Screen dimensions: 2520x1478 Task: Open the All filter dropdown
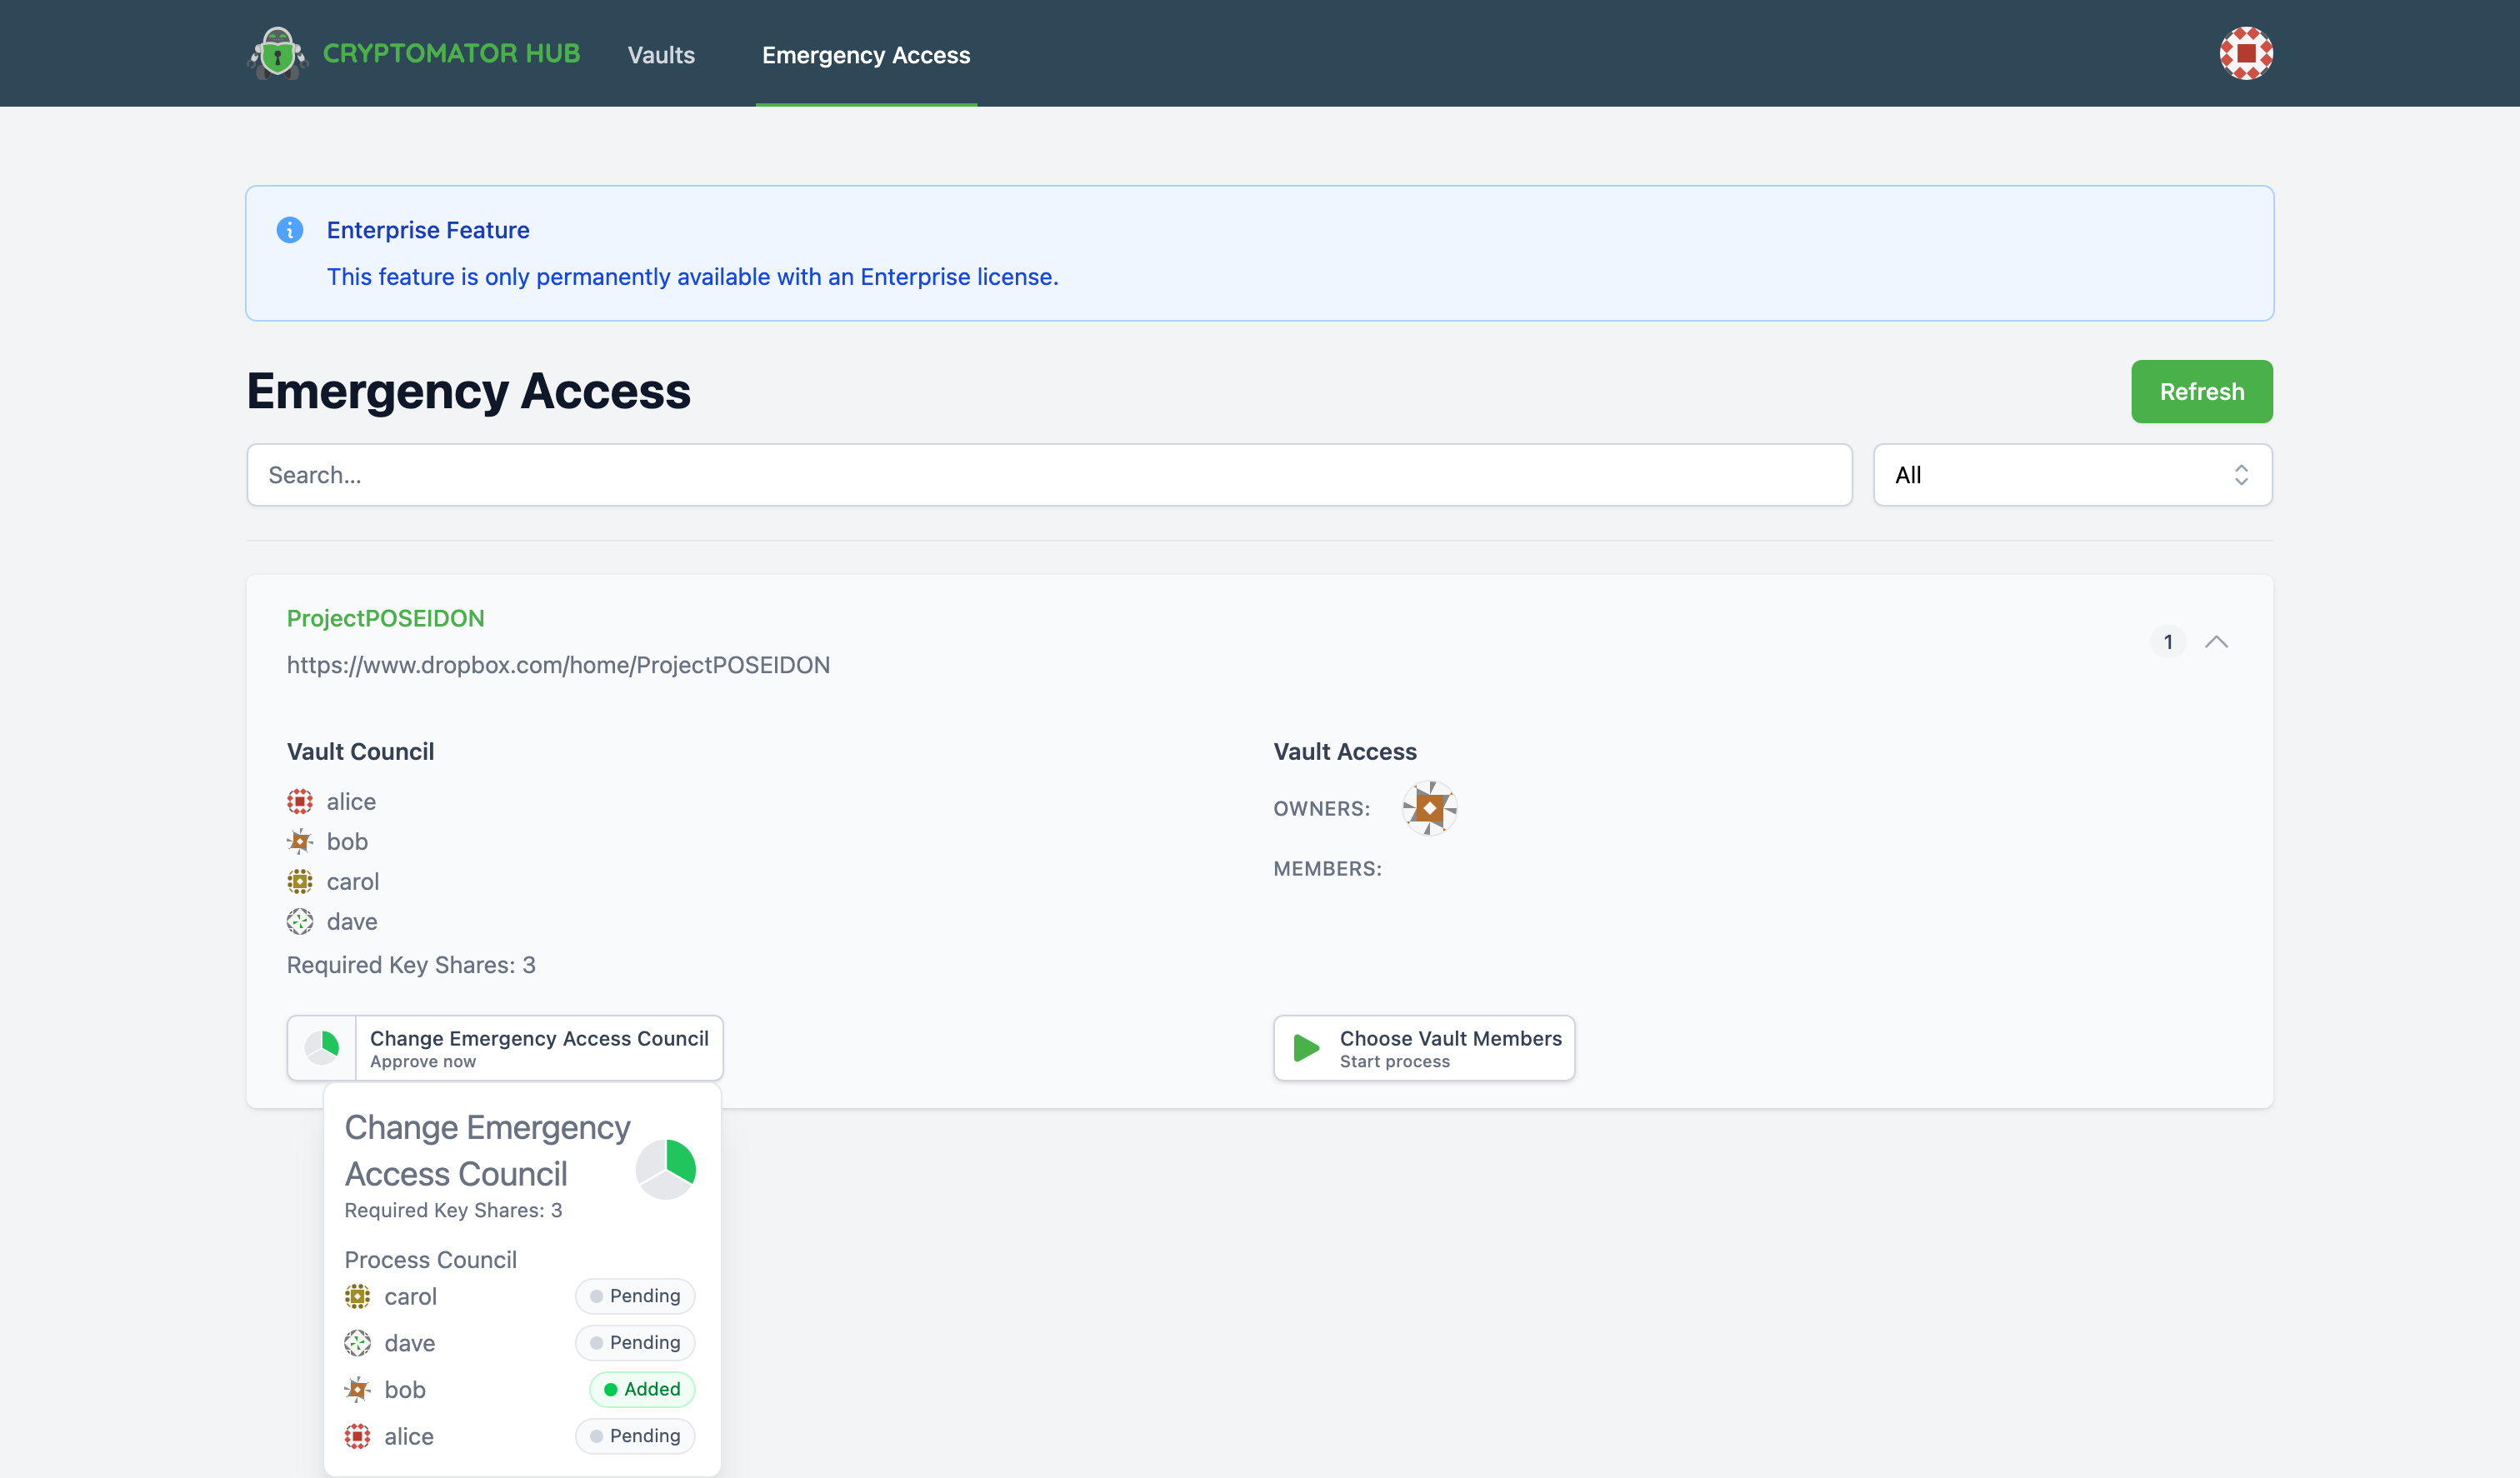pyautogui.click(x=2071, y=474)
